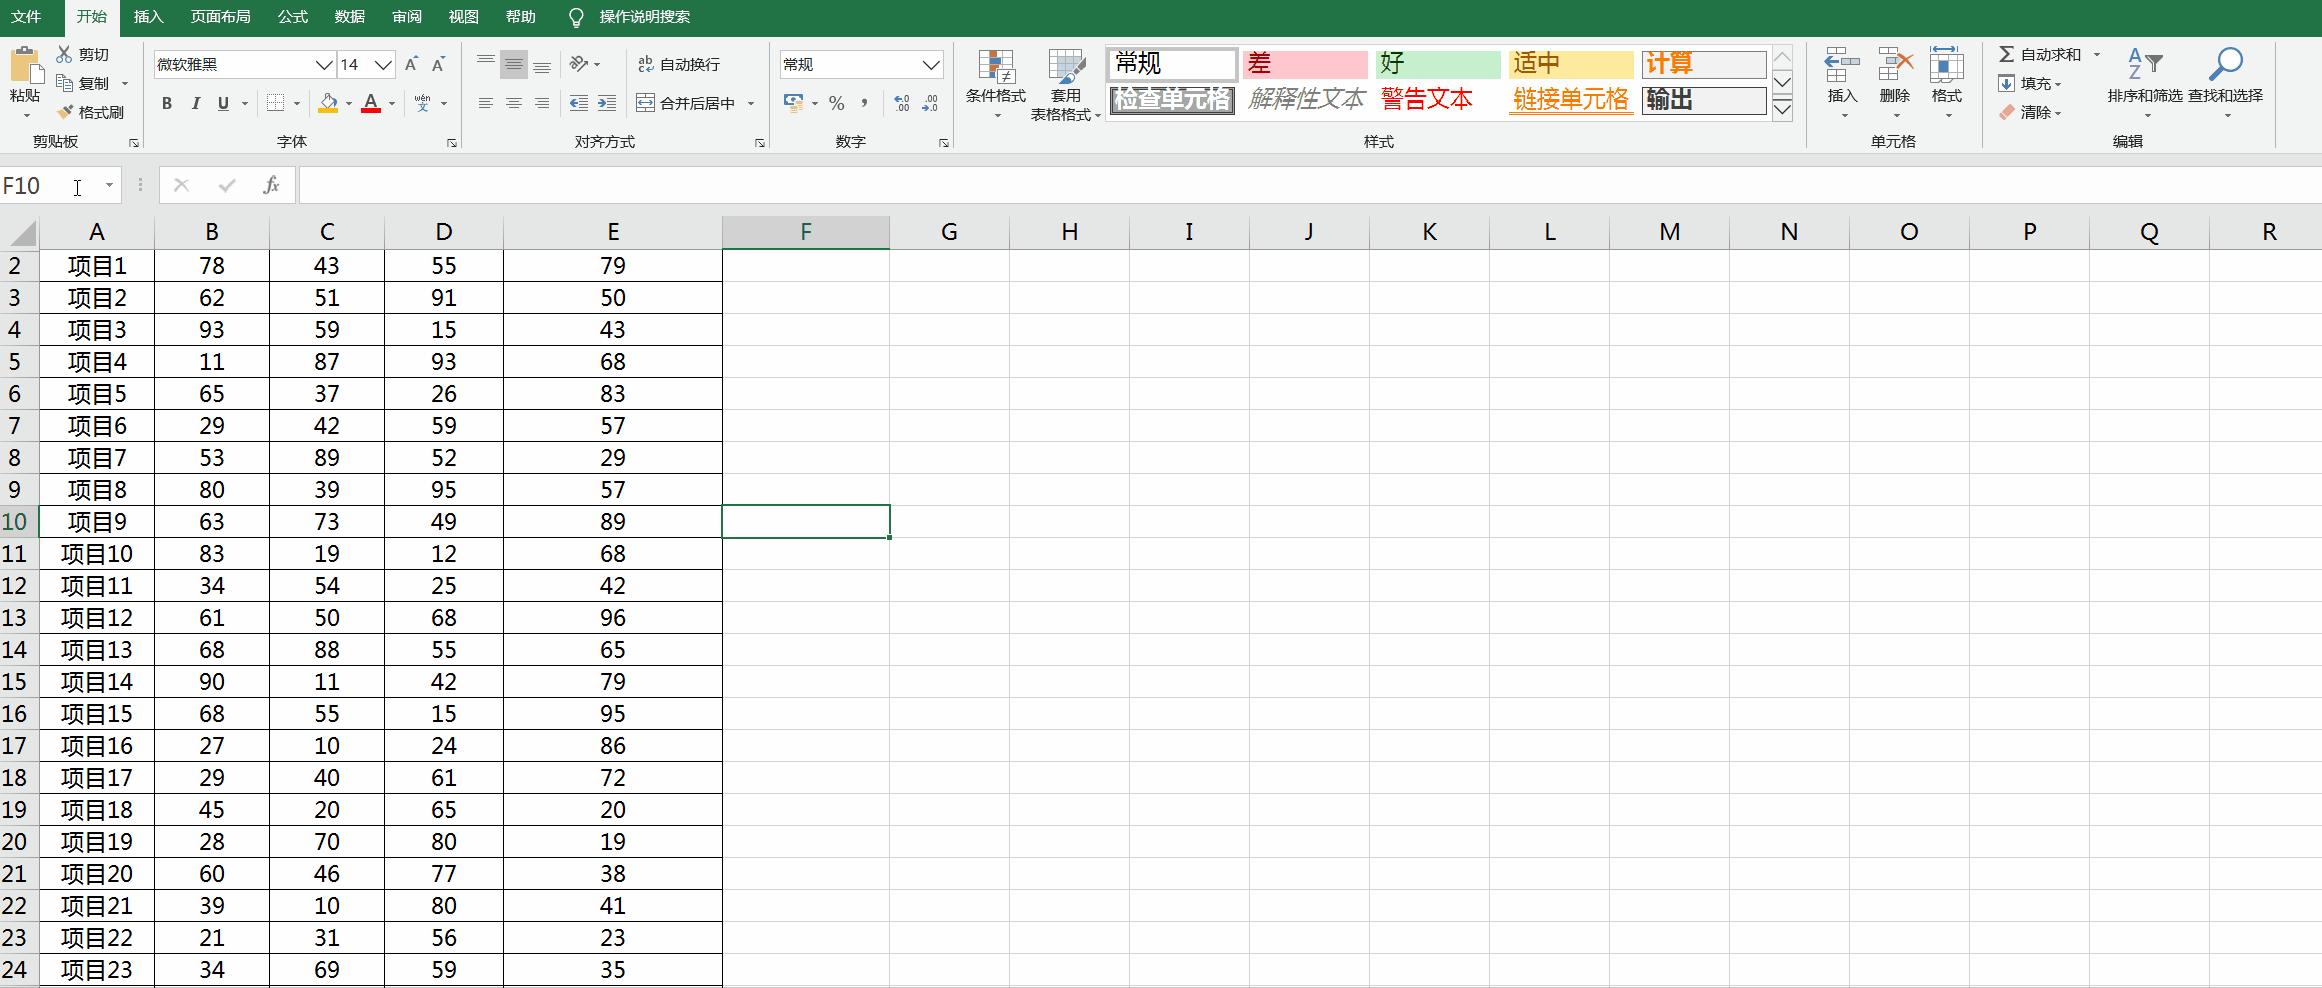Switch to the 数据 ribbon tab
The height and width of the screenshot is (988, 2322).
point(349,16)
